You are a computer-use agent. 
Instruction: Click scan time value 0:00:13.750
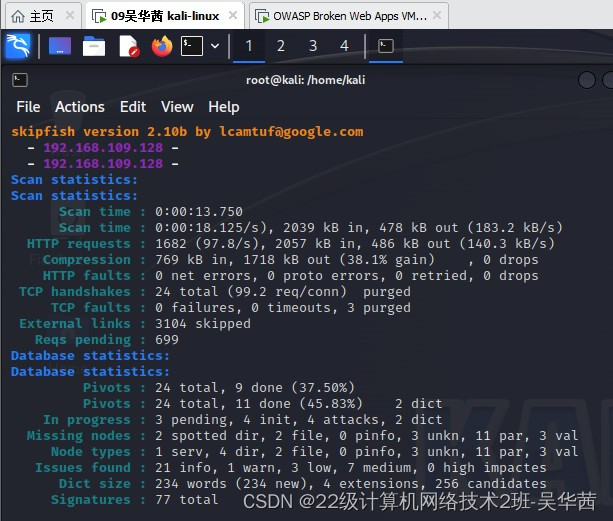point(199,211)
